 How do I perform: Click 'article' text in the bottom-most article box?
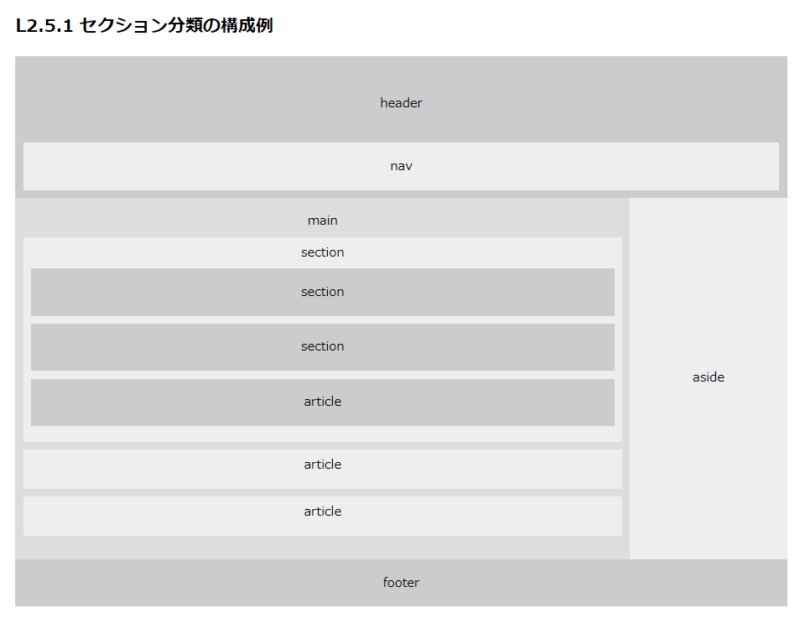pos(322,511)
